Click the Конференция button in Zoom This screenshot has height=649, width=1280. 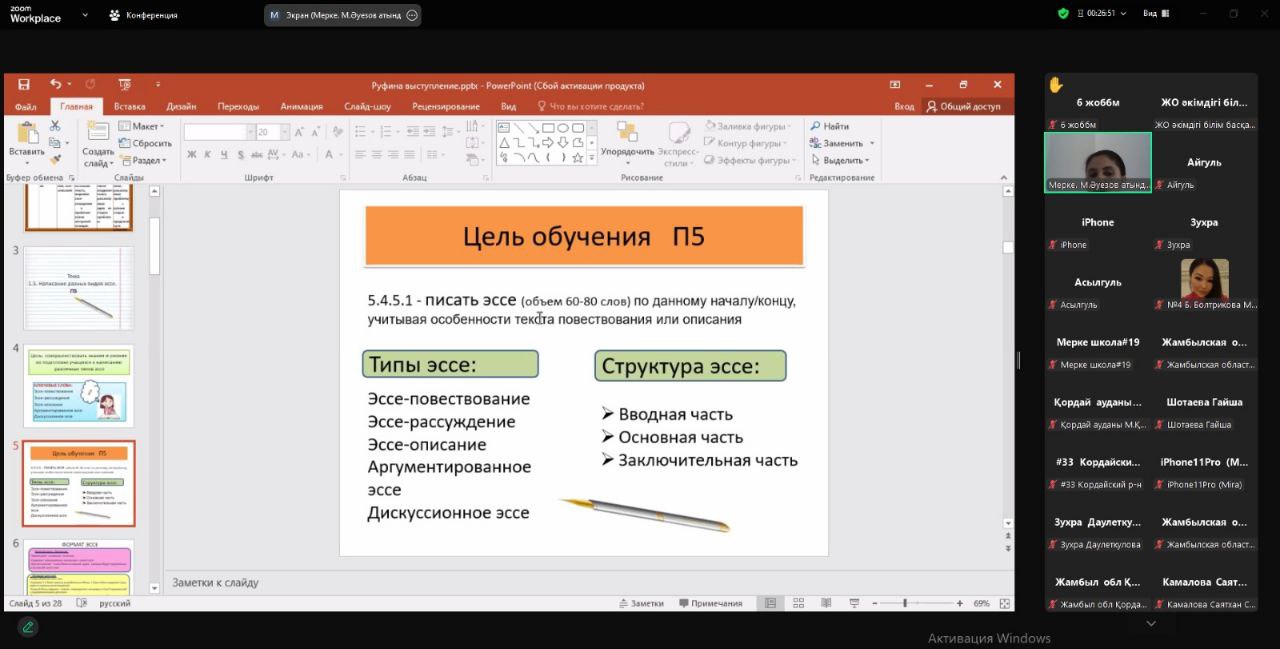143,15
